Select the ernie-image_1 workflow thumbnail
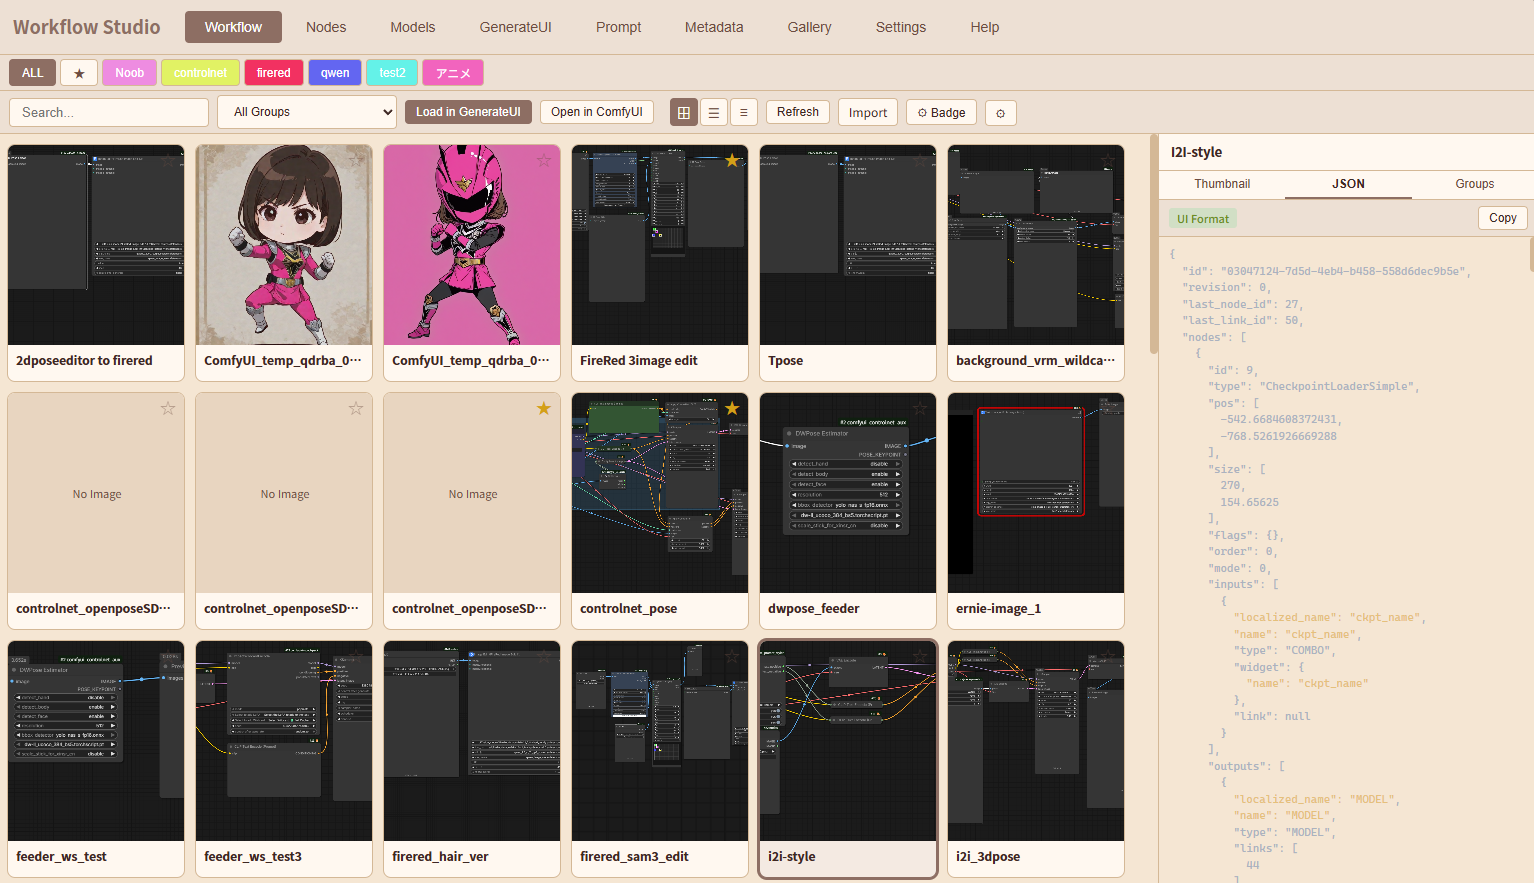 click(1036, 493)
